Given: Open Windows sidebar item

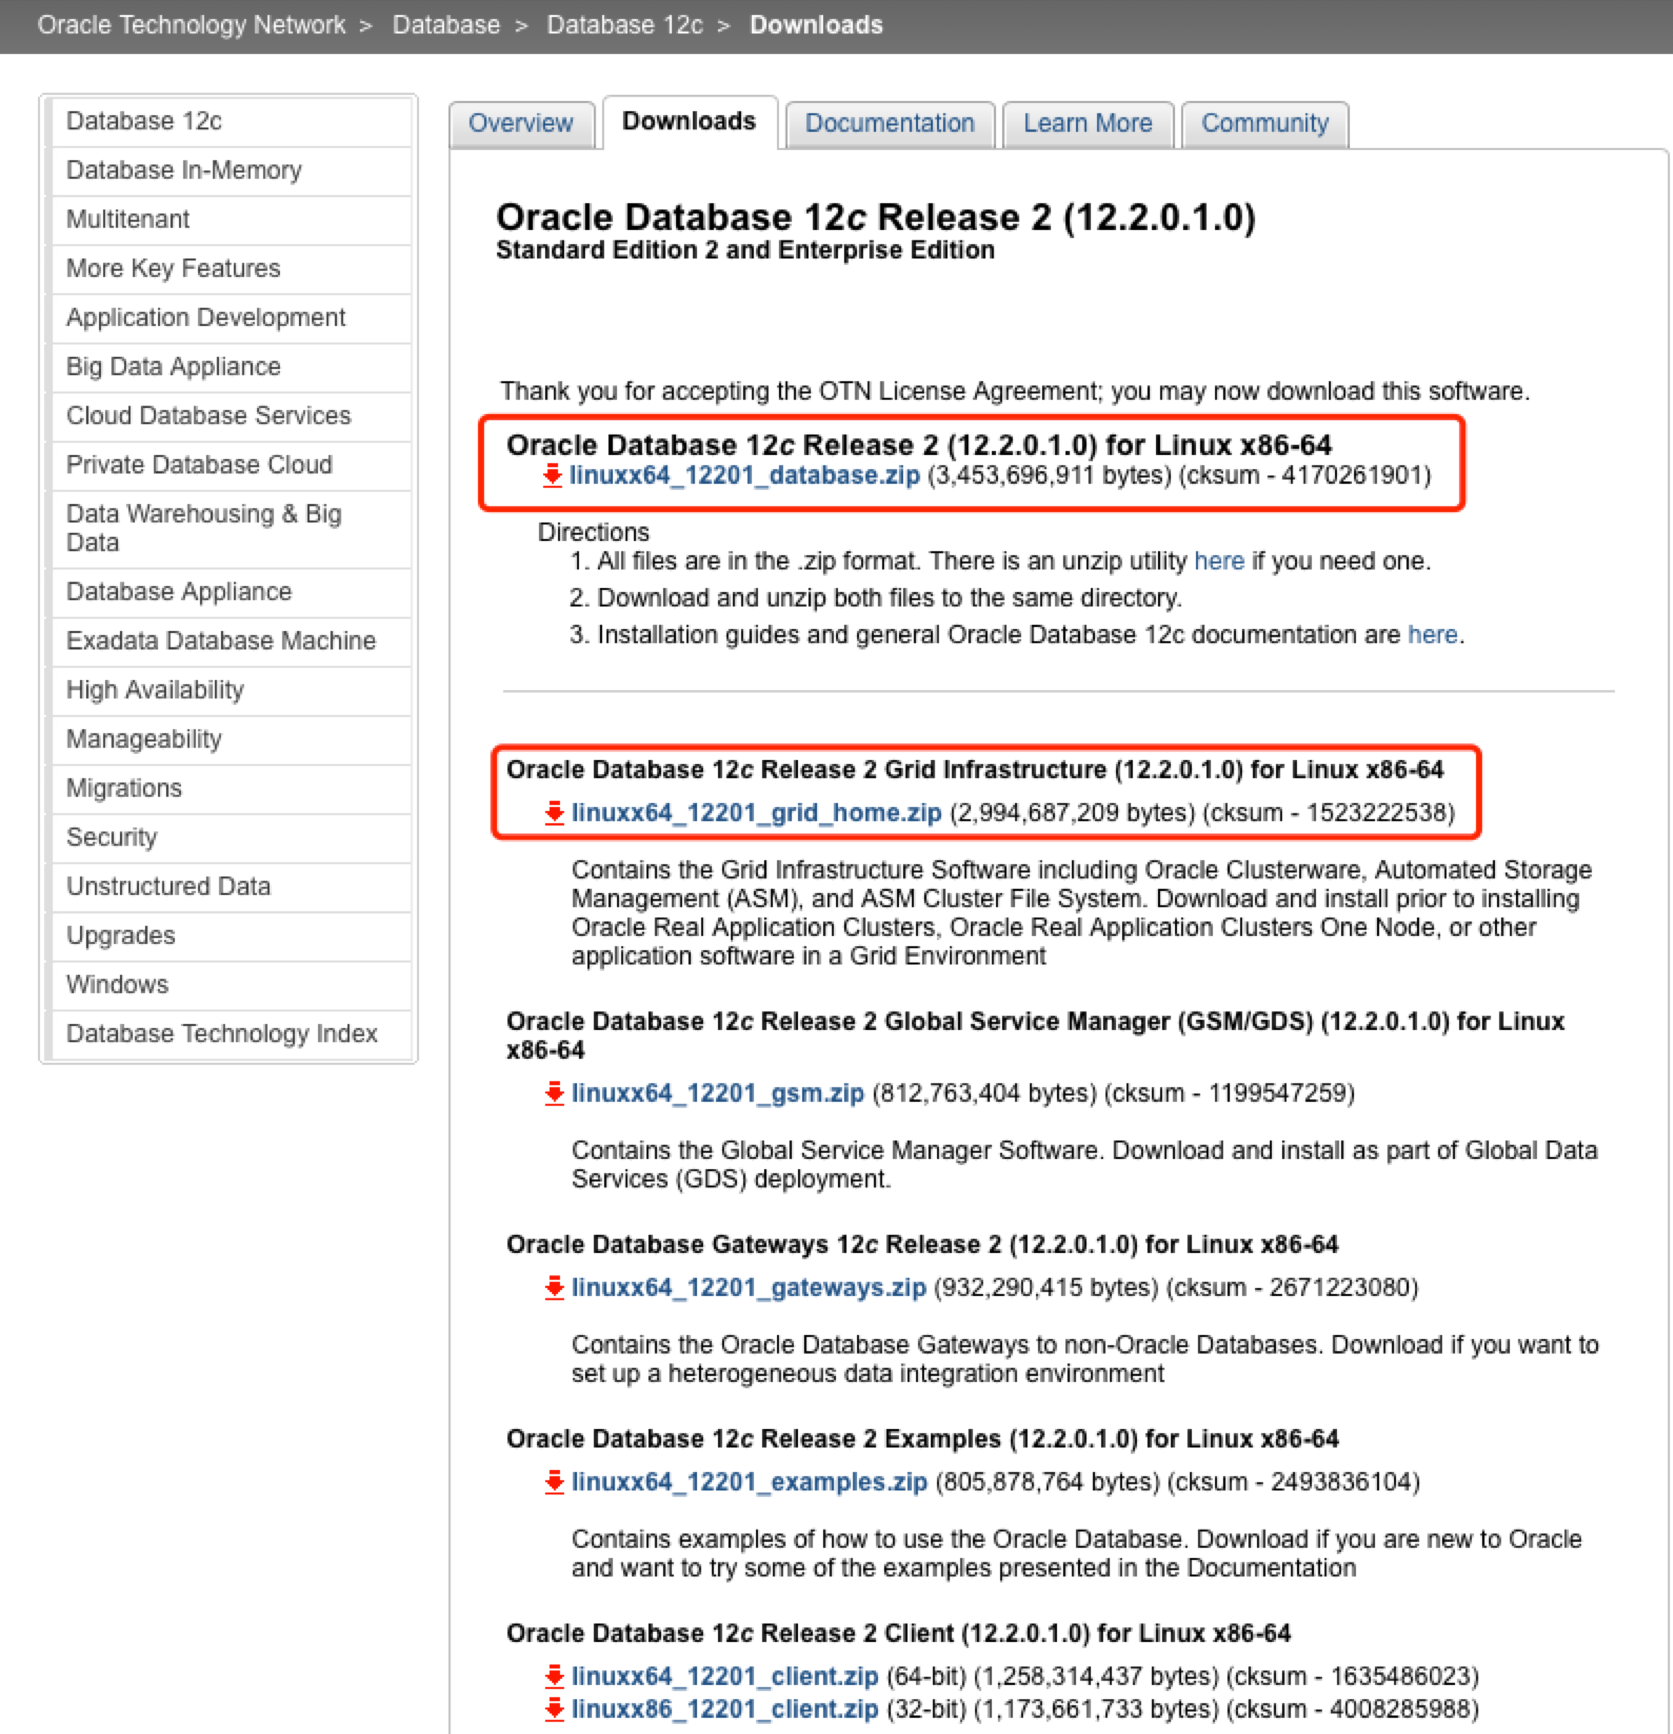Looking at the screenshot, I should tap(231, 984).
